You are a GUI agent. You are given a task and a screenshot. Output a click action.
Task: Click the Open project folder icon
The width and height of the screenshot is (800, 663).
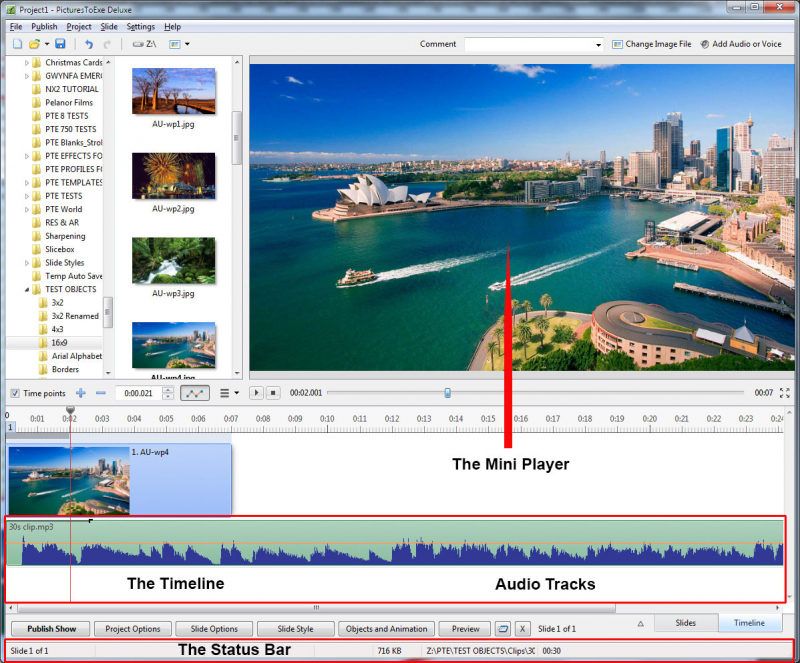(34, 44)
